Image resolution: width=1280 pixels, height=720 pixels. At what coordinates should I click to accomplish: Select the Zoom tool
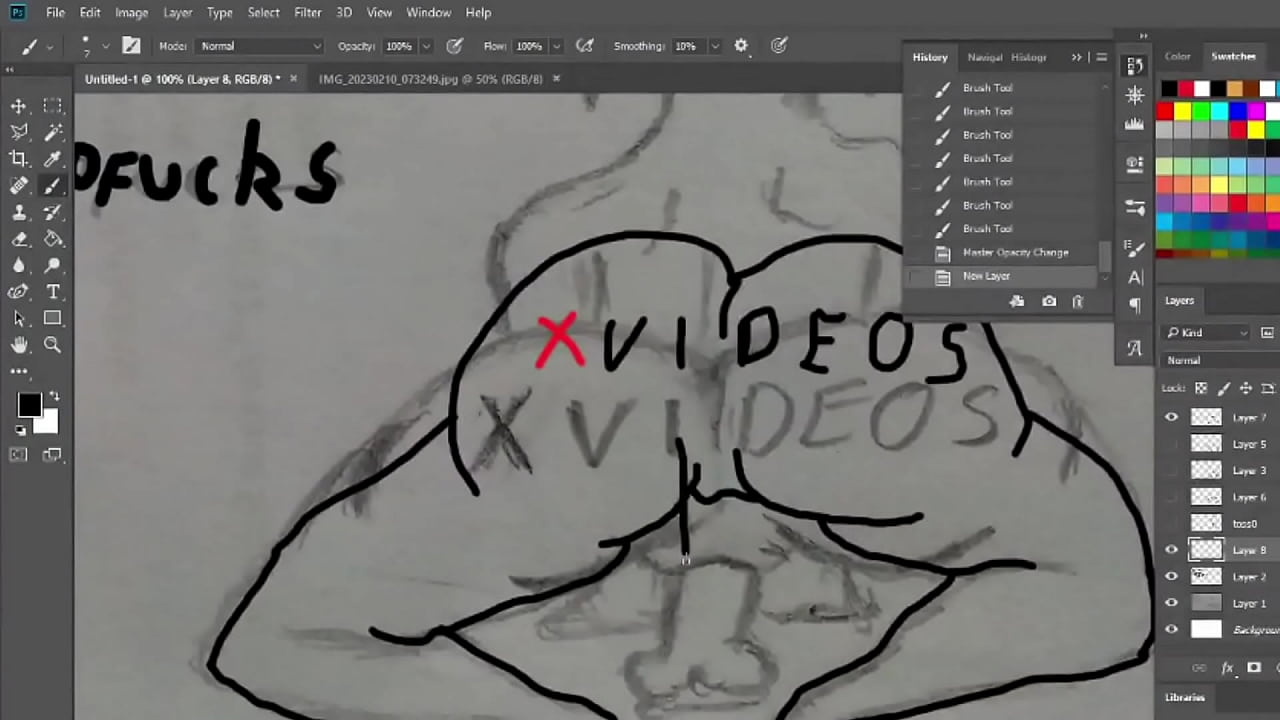(52, 344)
